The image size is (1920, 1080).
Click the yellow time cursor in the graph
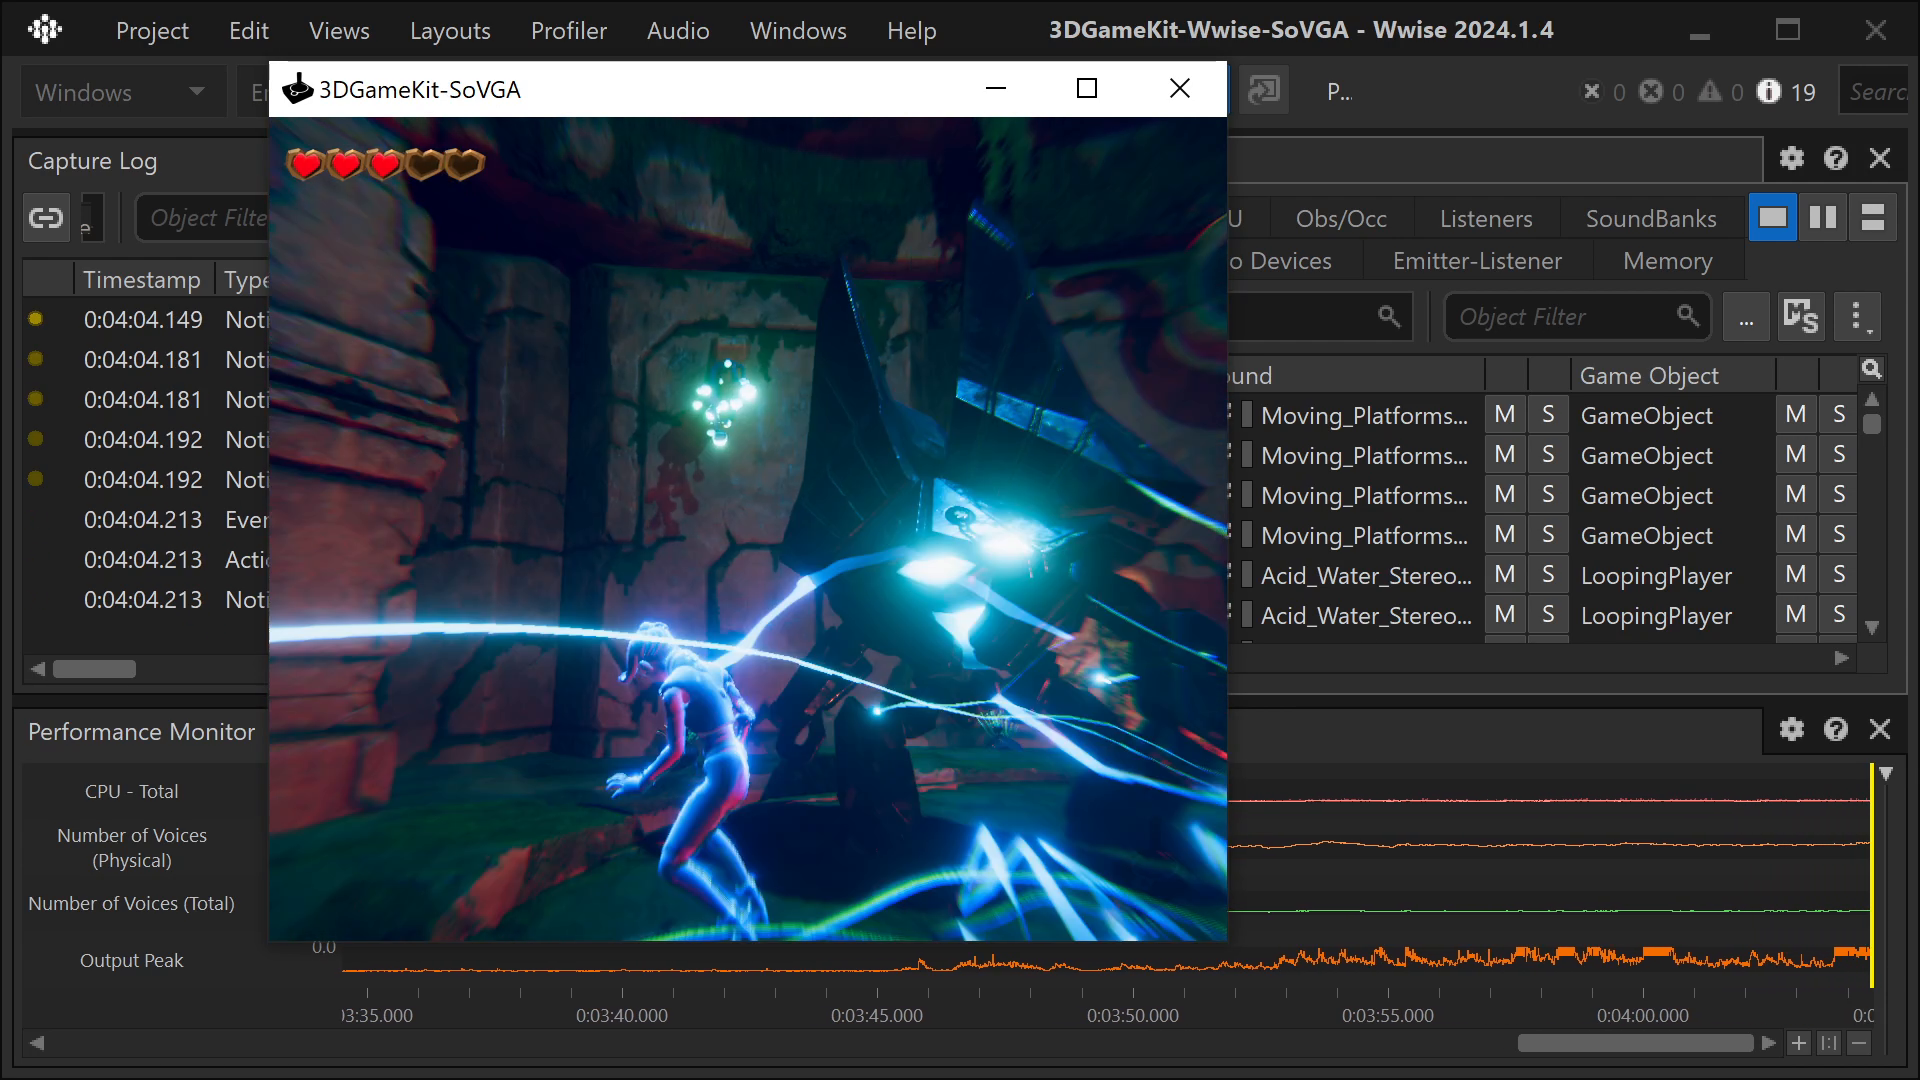pyautogui.click(x=1872, y=875)
